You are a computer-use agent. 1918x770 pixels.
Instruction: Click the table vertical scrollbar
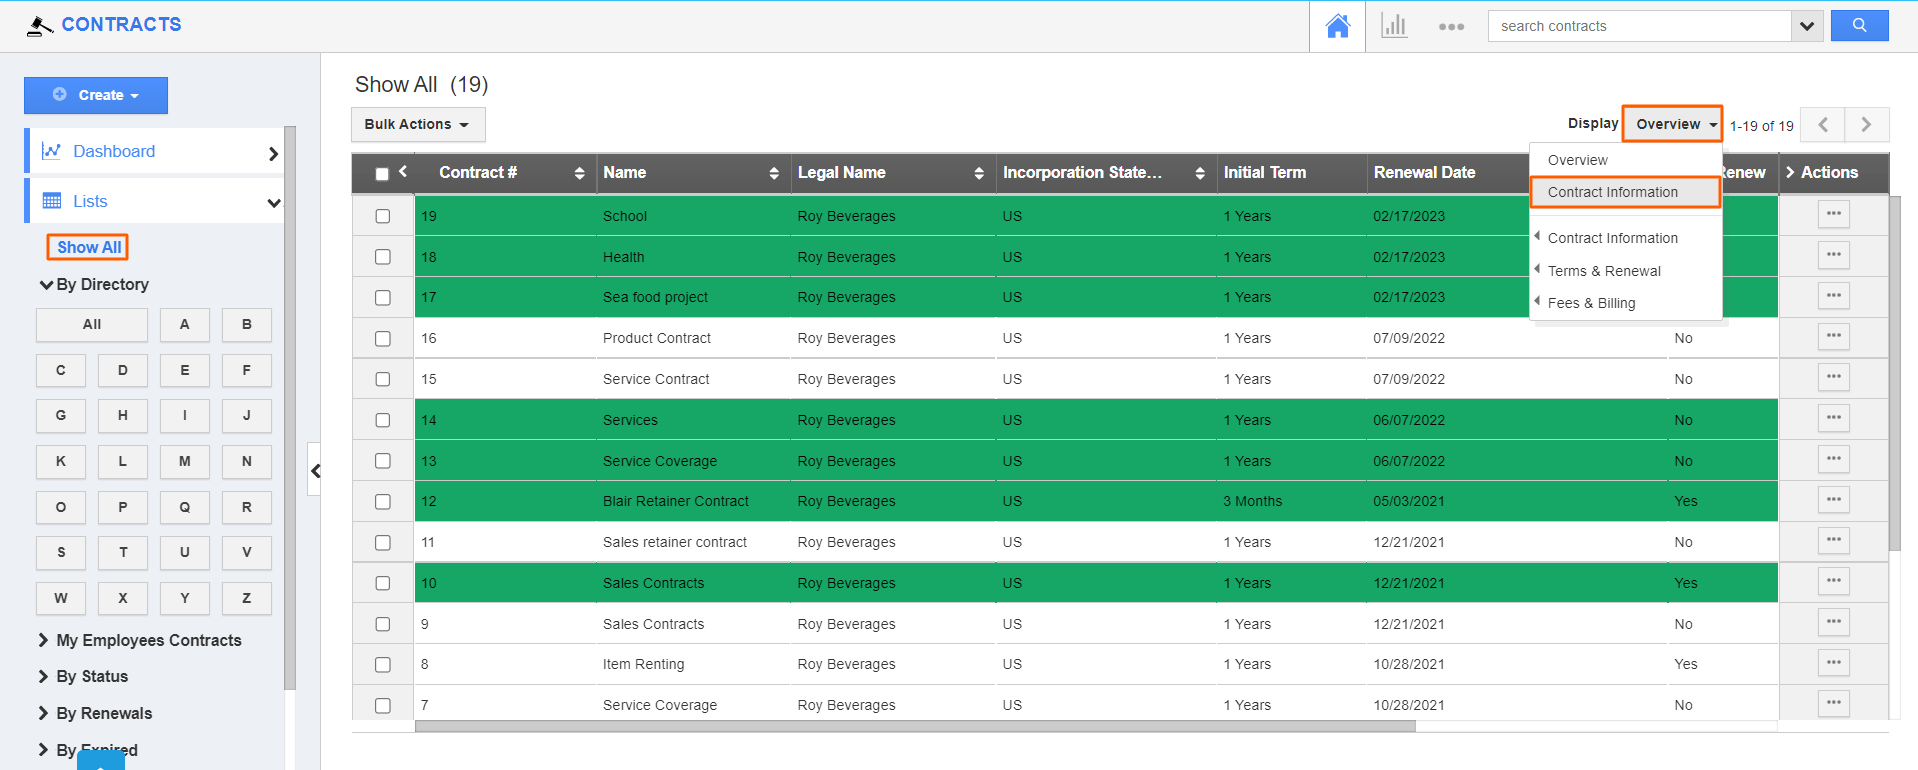pos(1894,373)
